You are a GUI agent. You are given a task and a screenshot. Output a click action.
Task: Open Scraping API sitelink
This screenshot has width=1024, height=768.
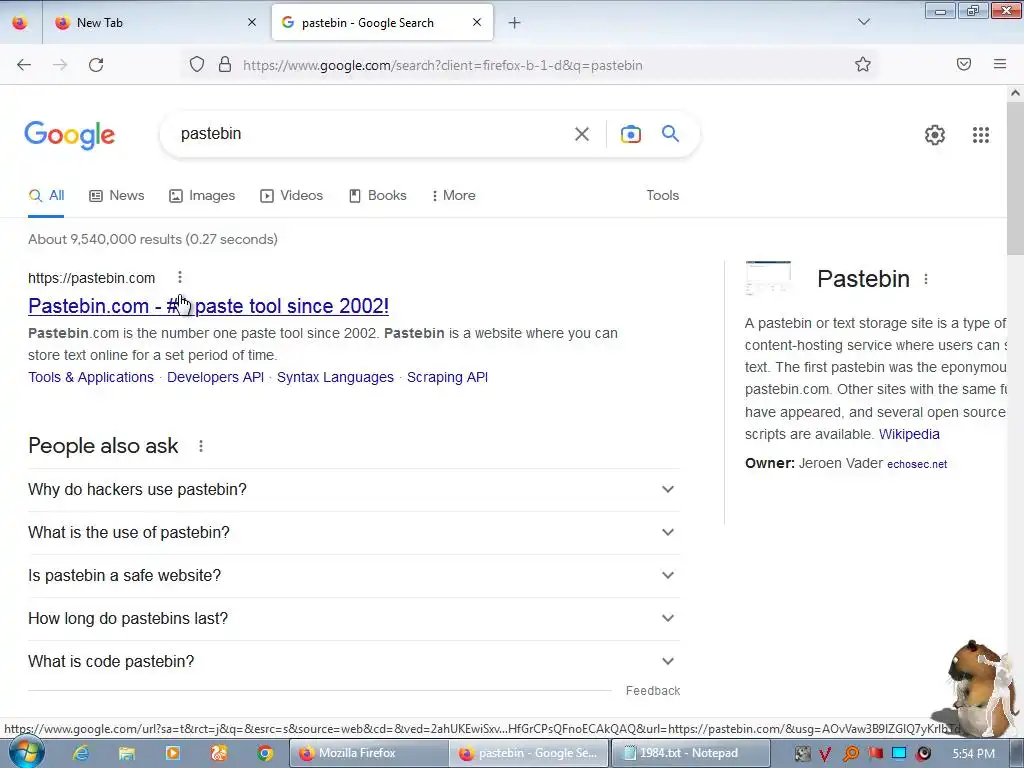click(x=447, y=377)
